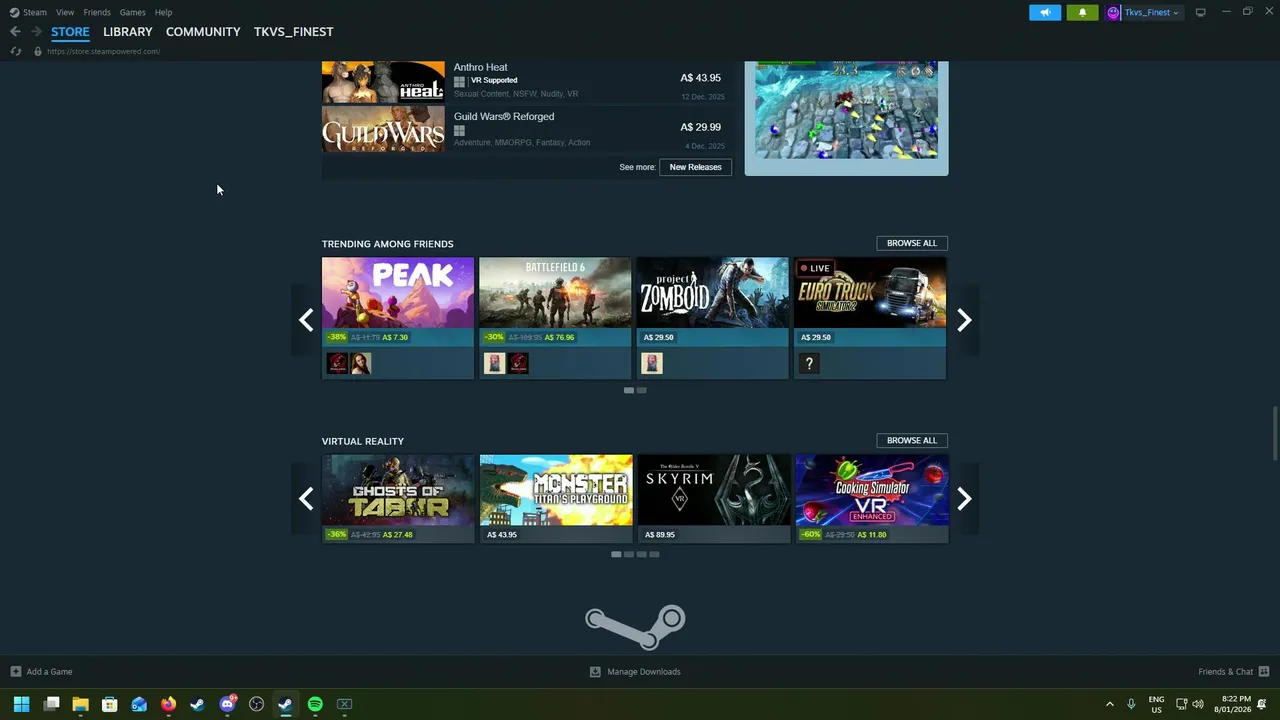Show next Trending Among Friends games

[x=964, y=320]
